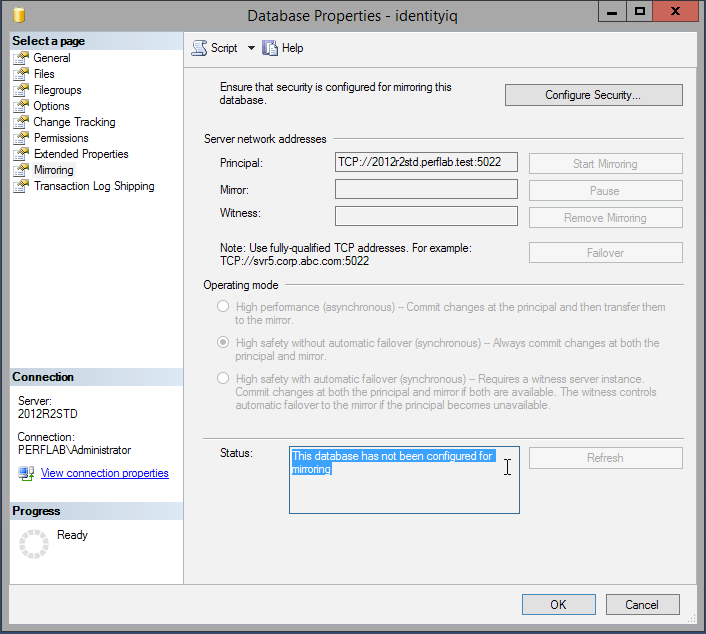706x634 pixels.
Task: Open the Permissions page
Action: coord(61,138)
